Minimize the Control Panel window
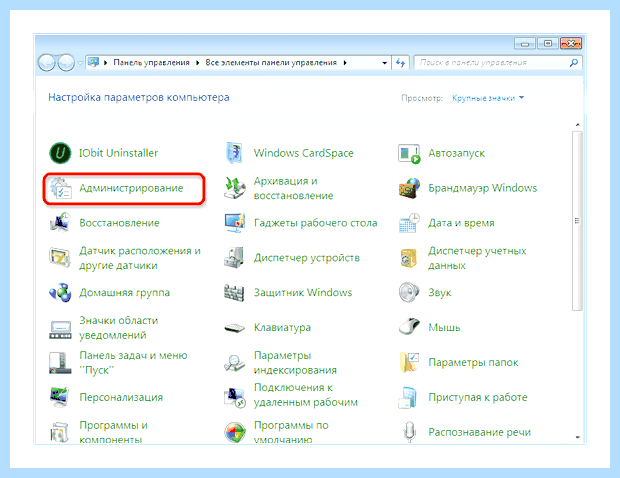620x478 pixels. point(525,43)
